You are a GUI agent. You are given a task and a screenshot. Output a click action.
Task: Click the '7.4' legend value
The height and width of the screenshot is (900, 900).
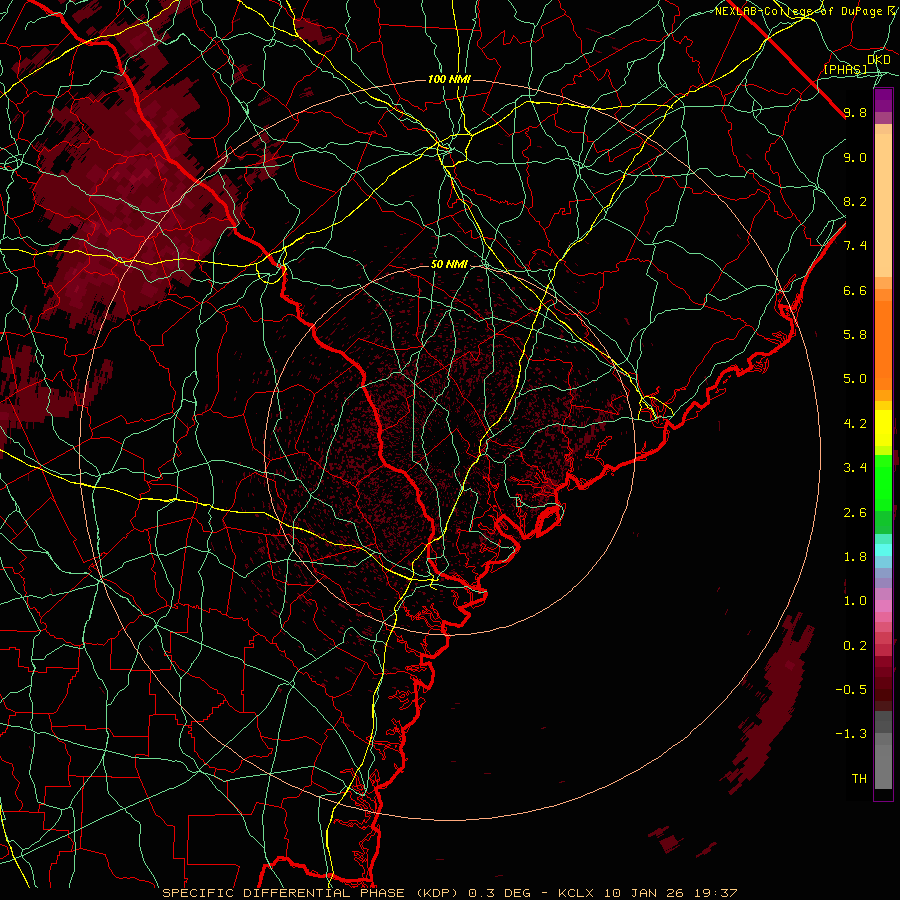pos(855,246)
